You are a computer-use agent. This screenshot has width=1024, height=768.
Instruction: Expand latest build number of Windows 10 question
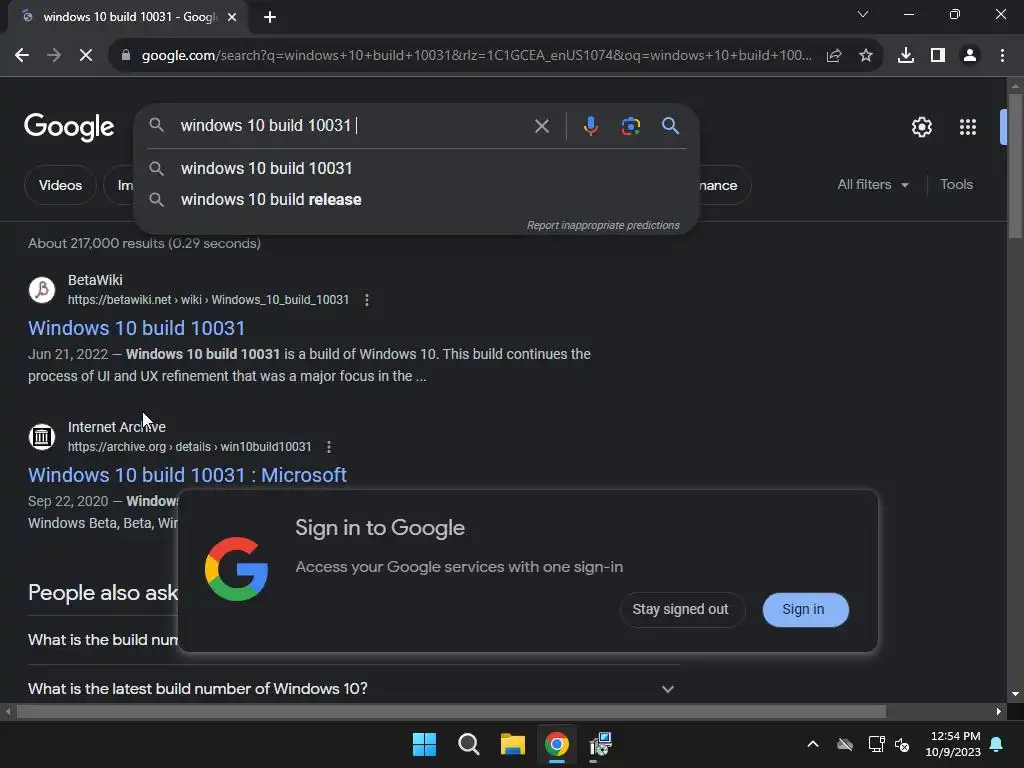[353, 689]
